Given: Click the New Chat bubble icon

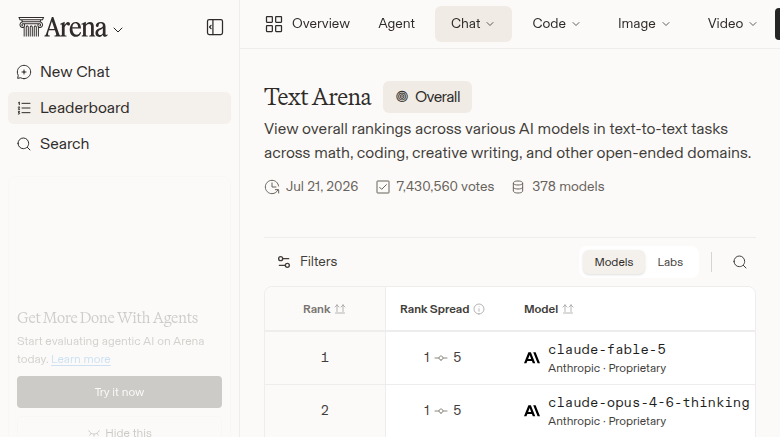Looking at the screenshot, I should (x=24, y=72).
